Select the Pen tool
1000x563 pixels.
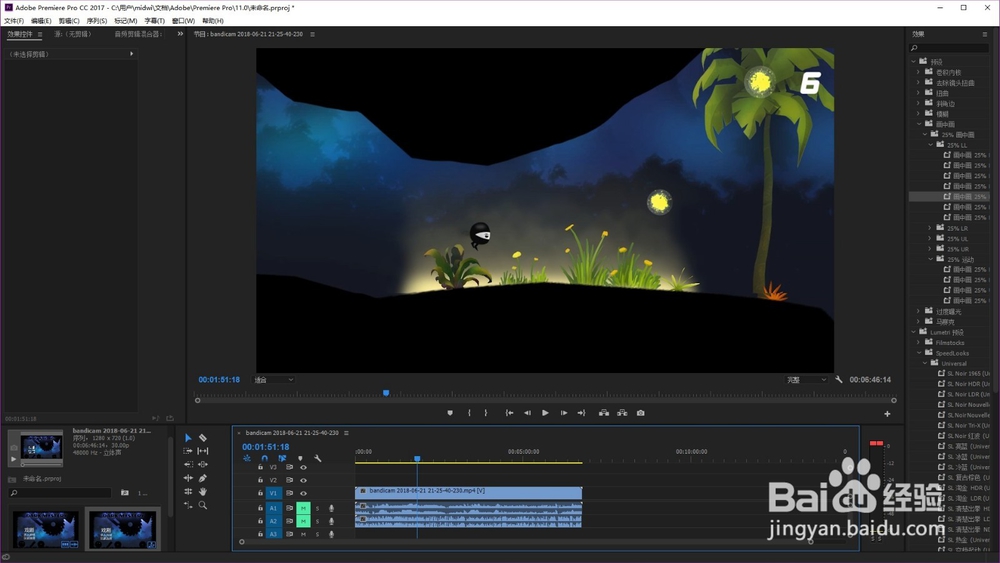203,478
